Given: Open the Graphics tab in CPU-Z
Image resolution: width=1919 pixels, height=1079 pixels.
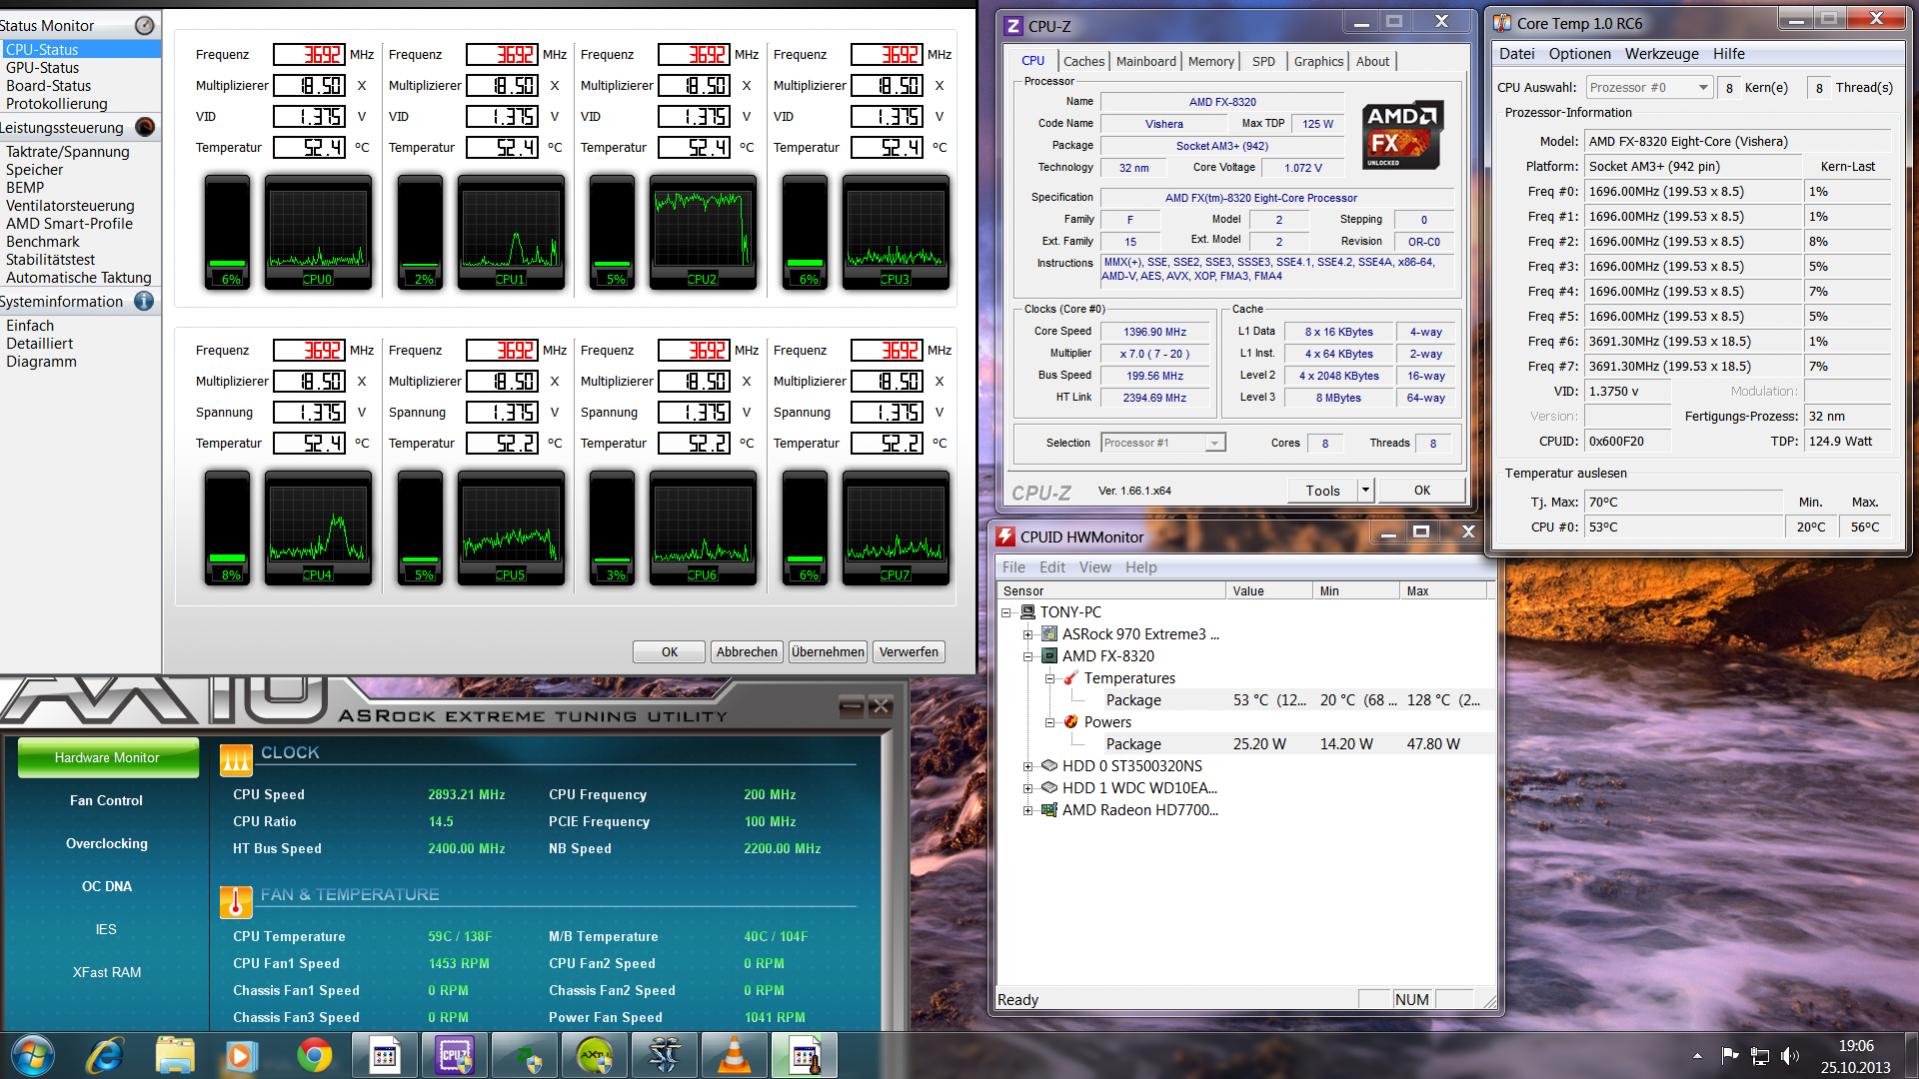Looking at the screenshot, I should point(1318,61).
